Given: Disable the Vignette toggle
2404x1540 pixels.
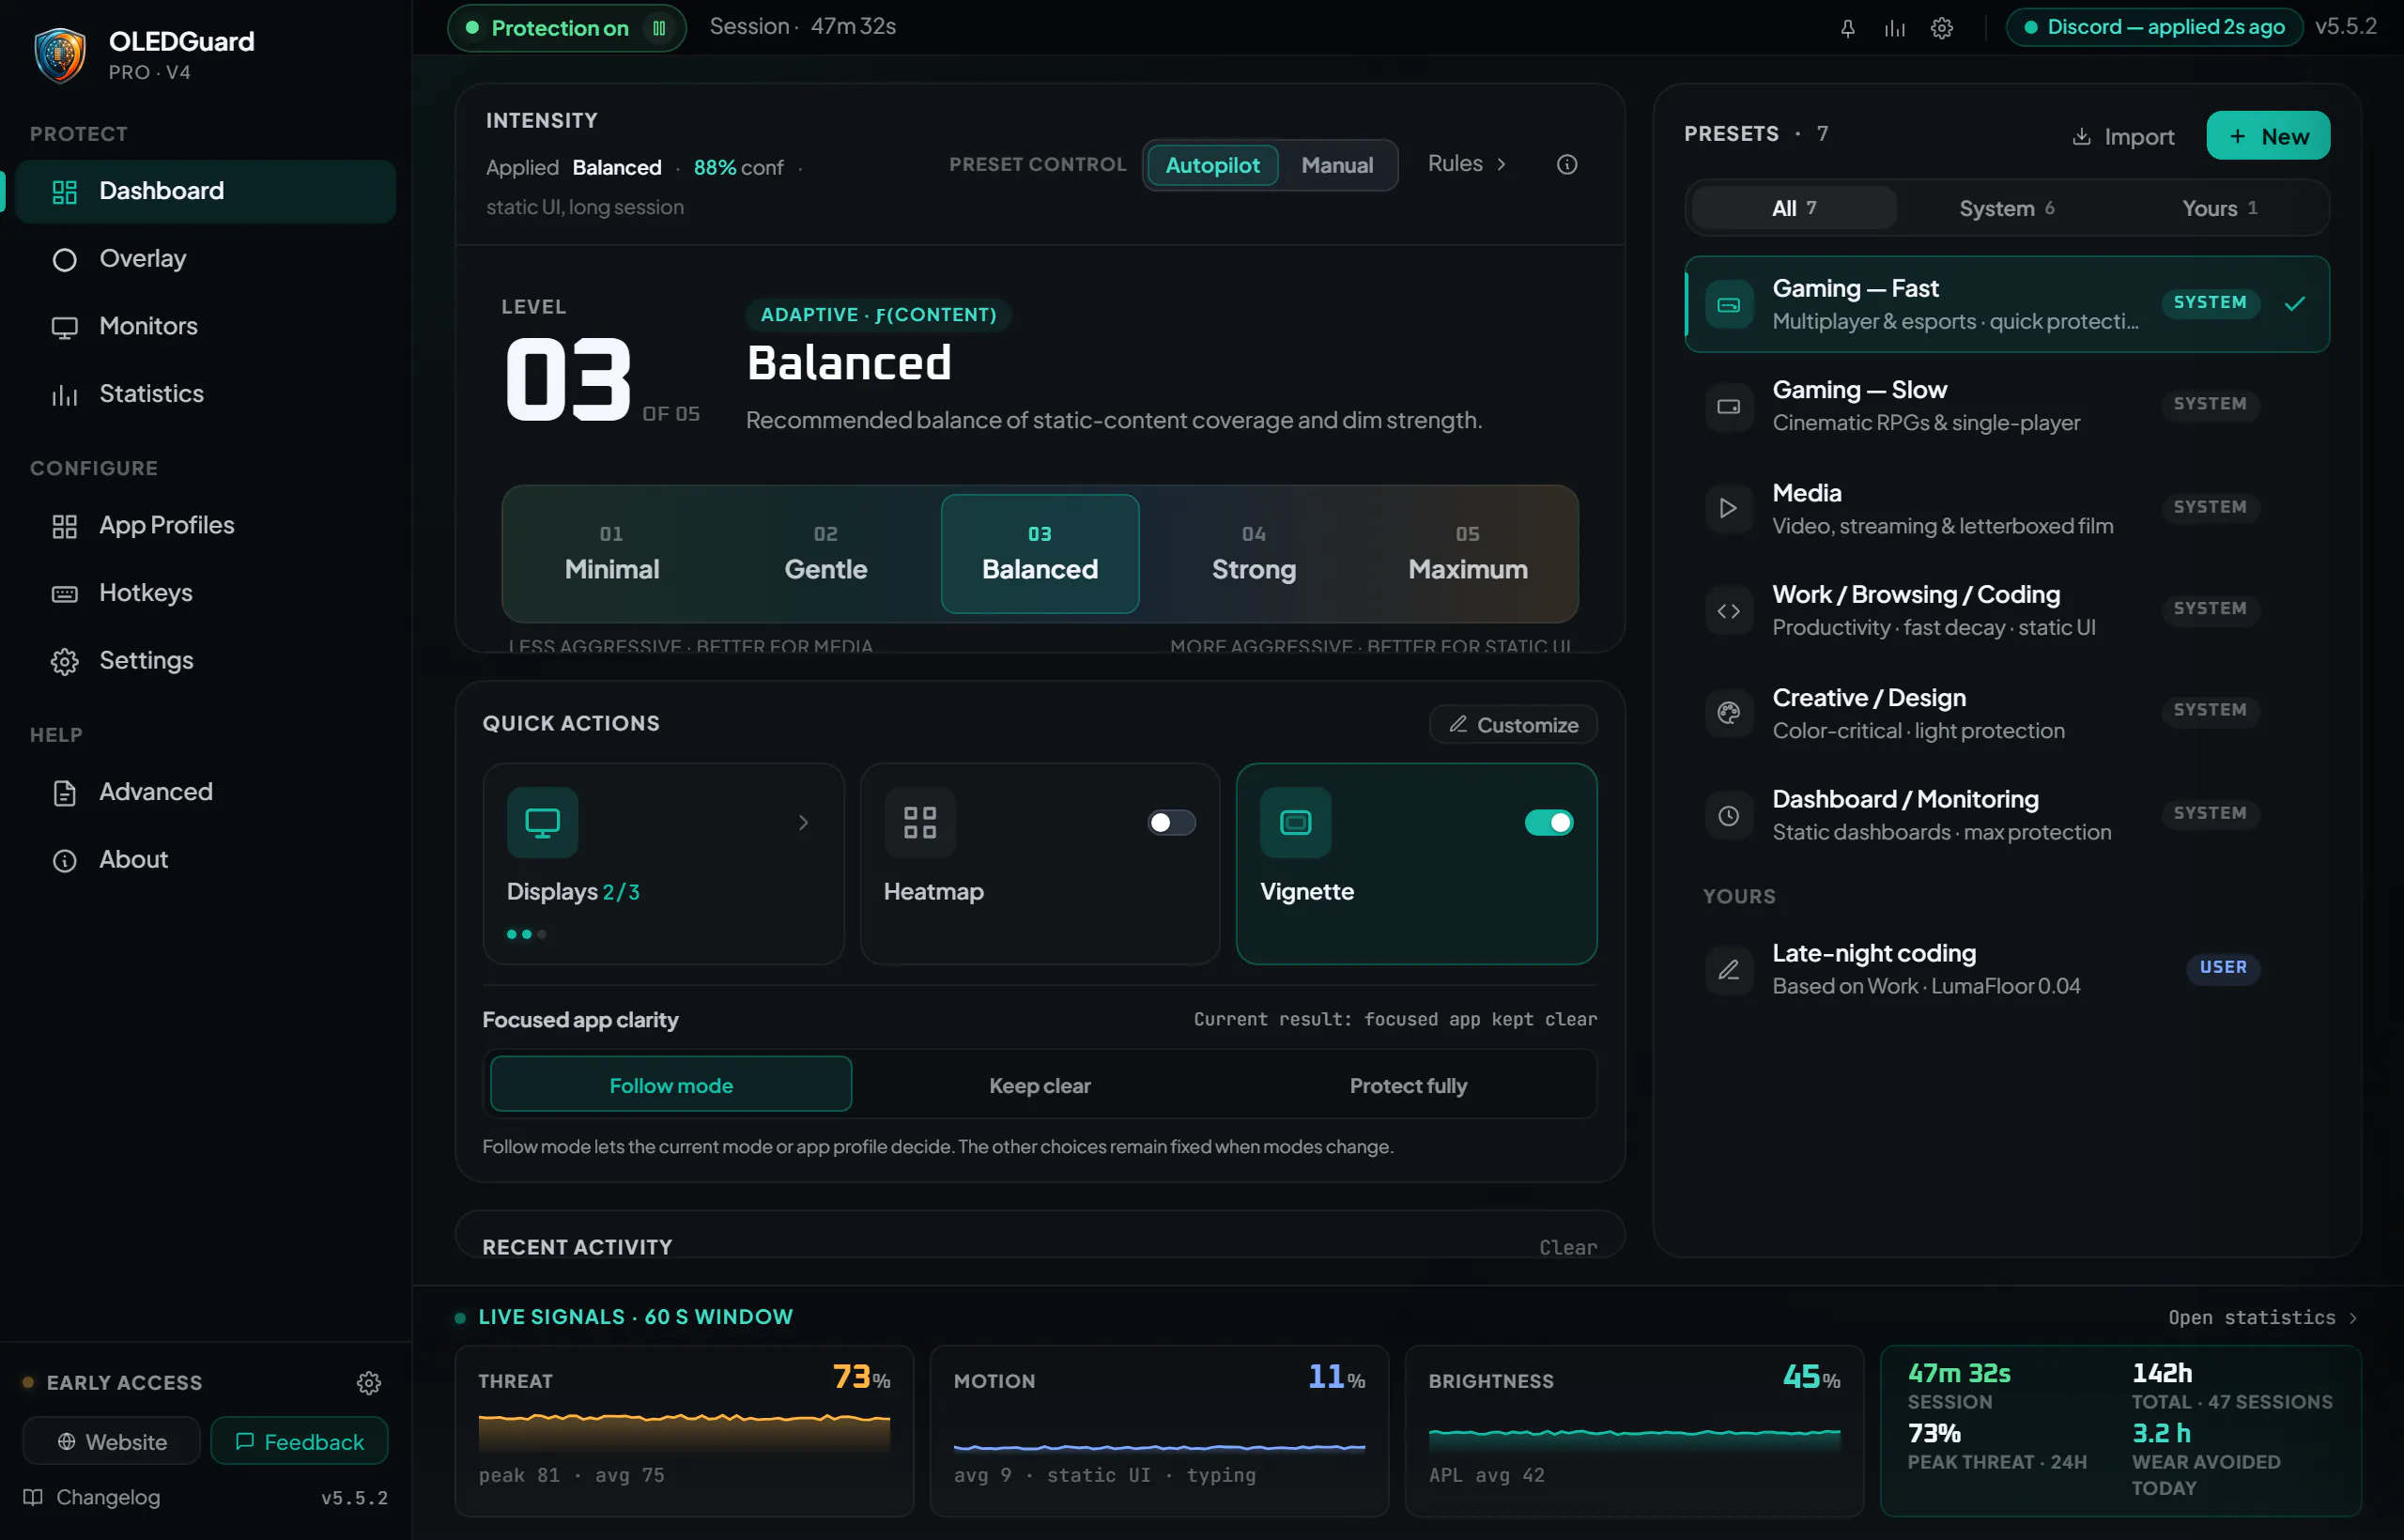Looking at the screenshot, I should tap(1548, 822).
